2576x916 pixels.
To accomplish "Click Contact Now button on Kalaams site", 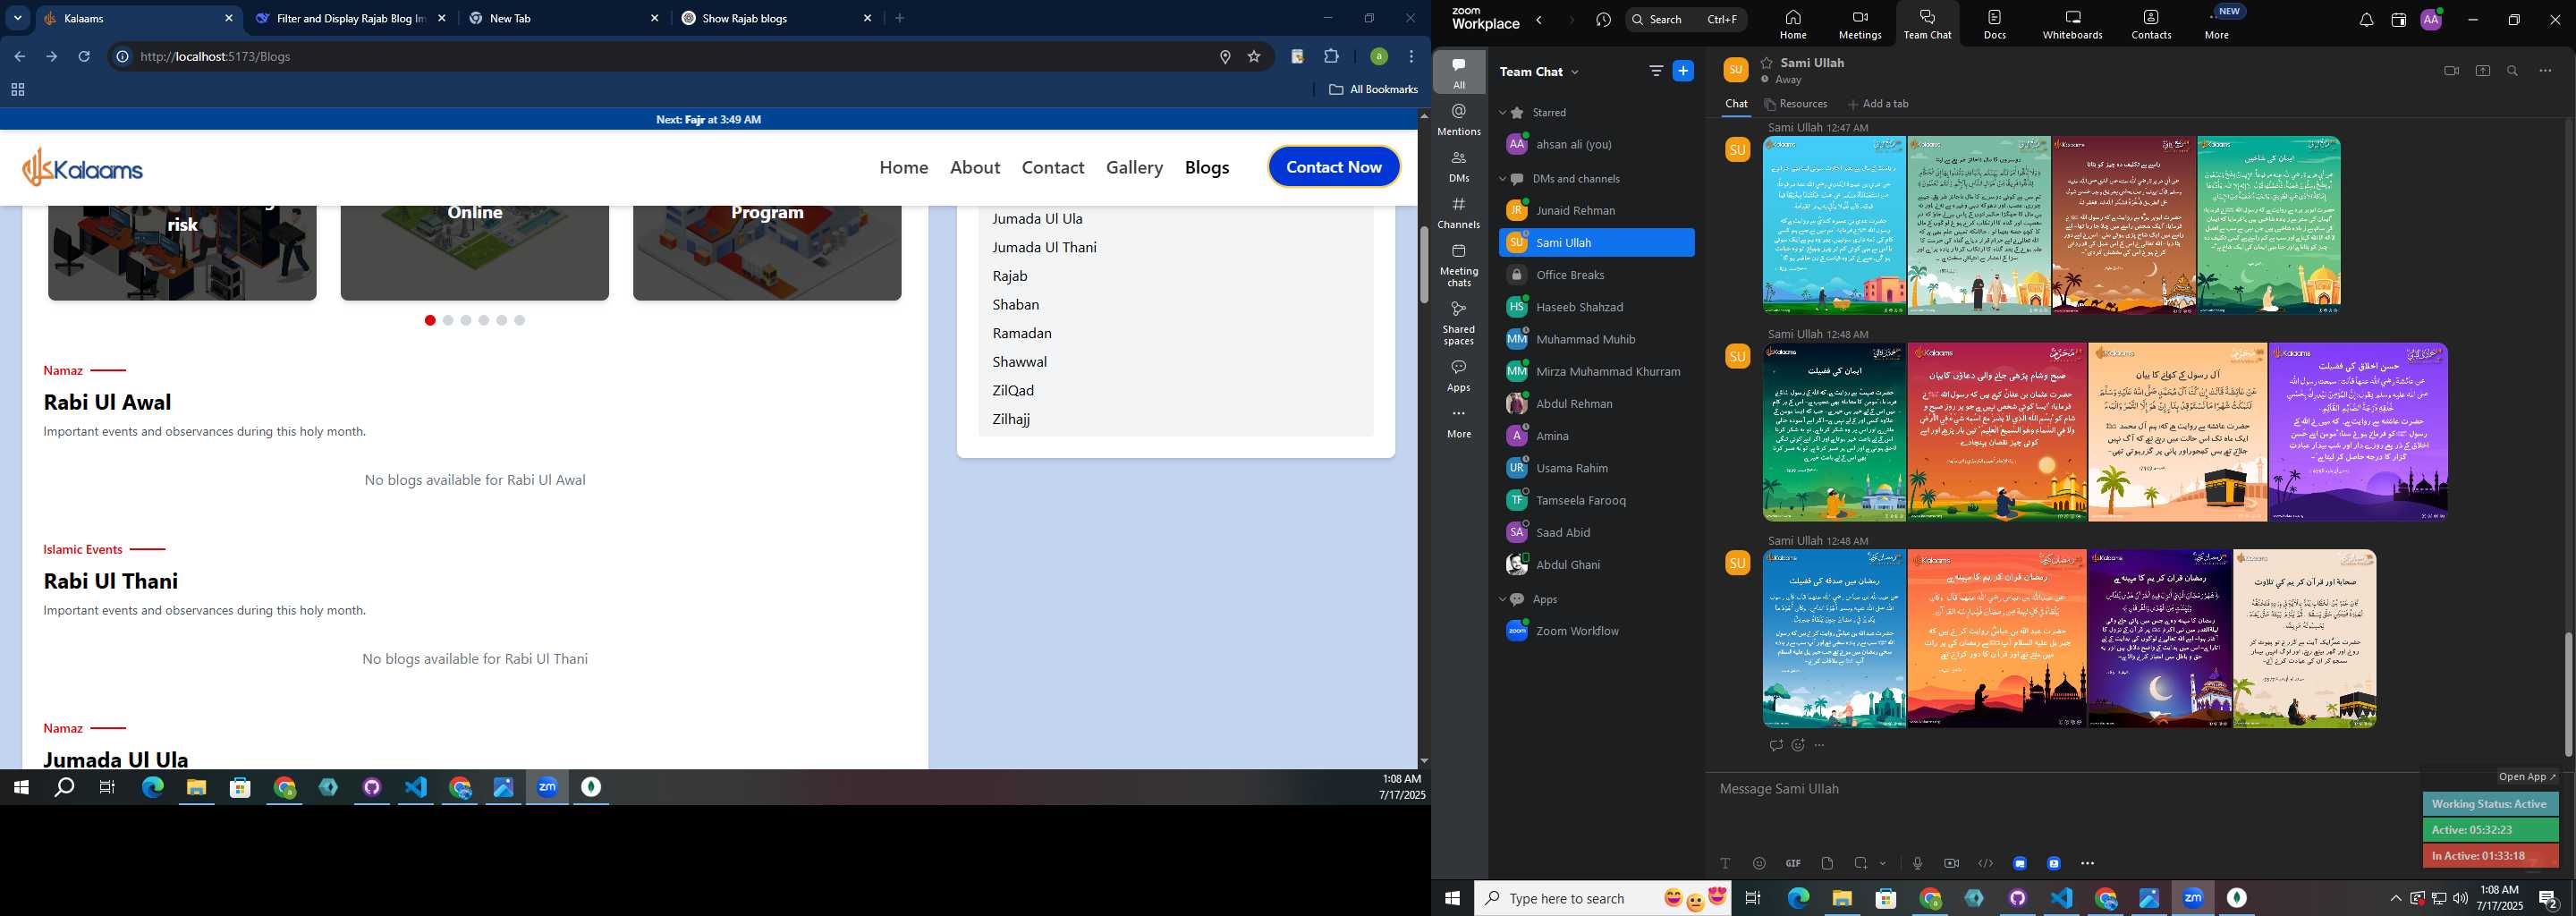I will coord(1334,167).
